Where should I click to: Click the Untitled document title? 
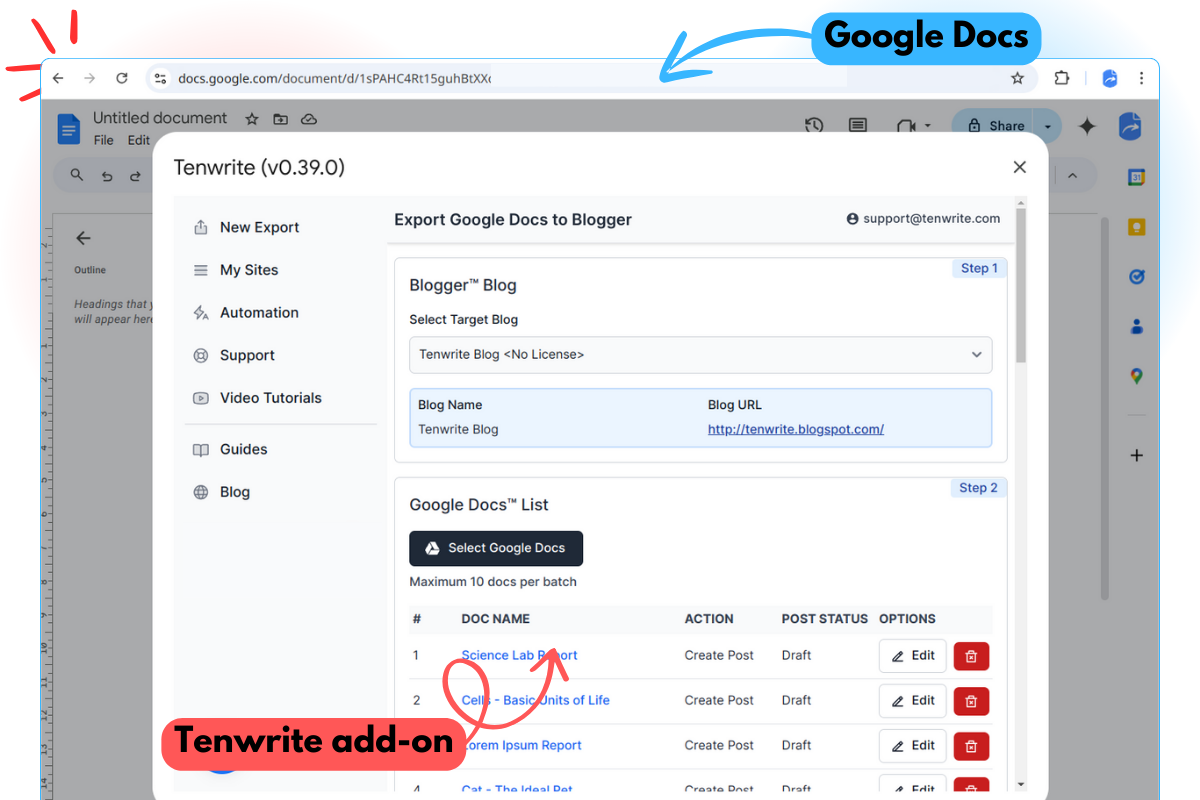pos(160,118)
